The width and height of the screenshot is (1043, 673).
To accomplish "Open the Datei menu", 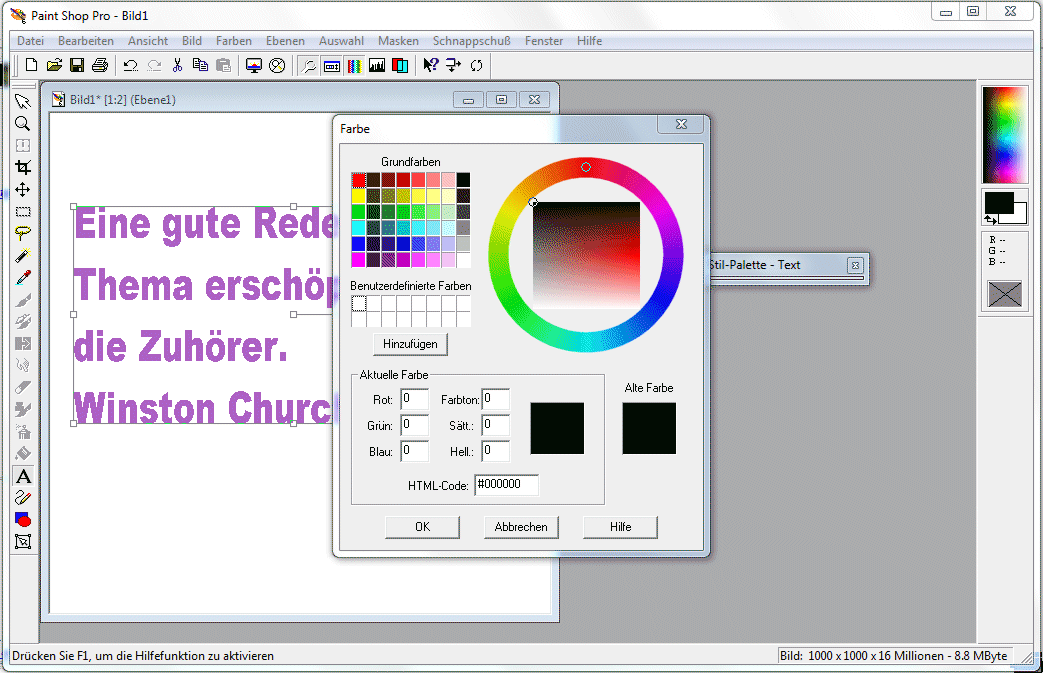I will pos(31,41).
